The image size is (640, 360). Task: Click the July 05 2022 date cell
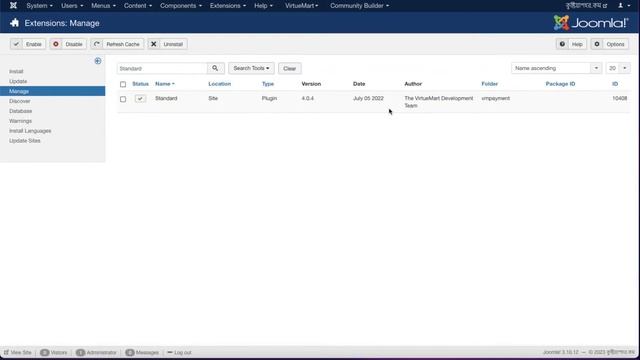(x=368, y=98)
